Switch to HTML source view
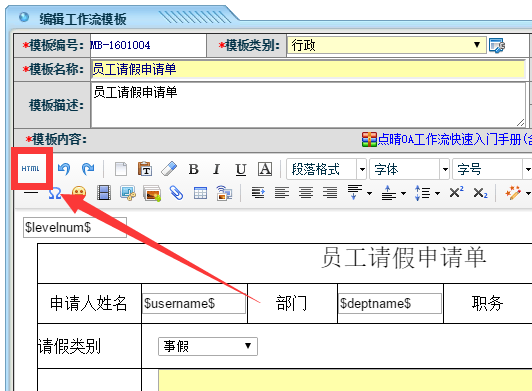This screenshot has width=532, height=391. [x=31, y=169]
